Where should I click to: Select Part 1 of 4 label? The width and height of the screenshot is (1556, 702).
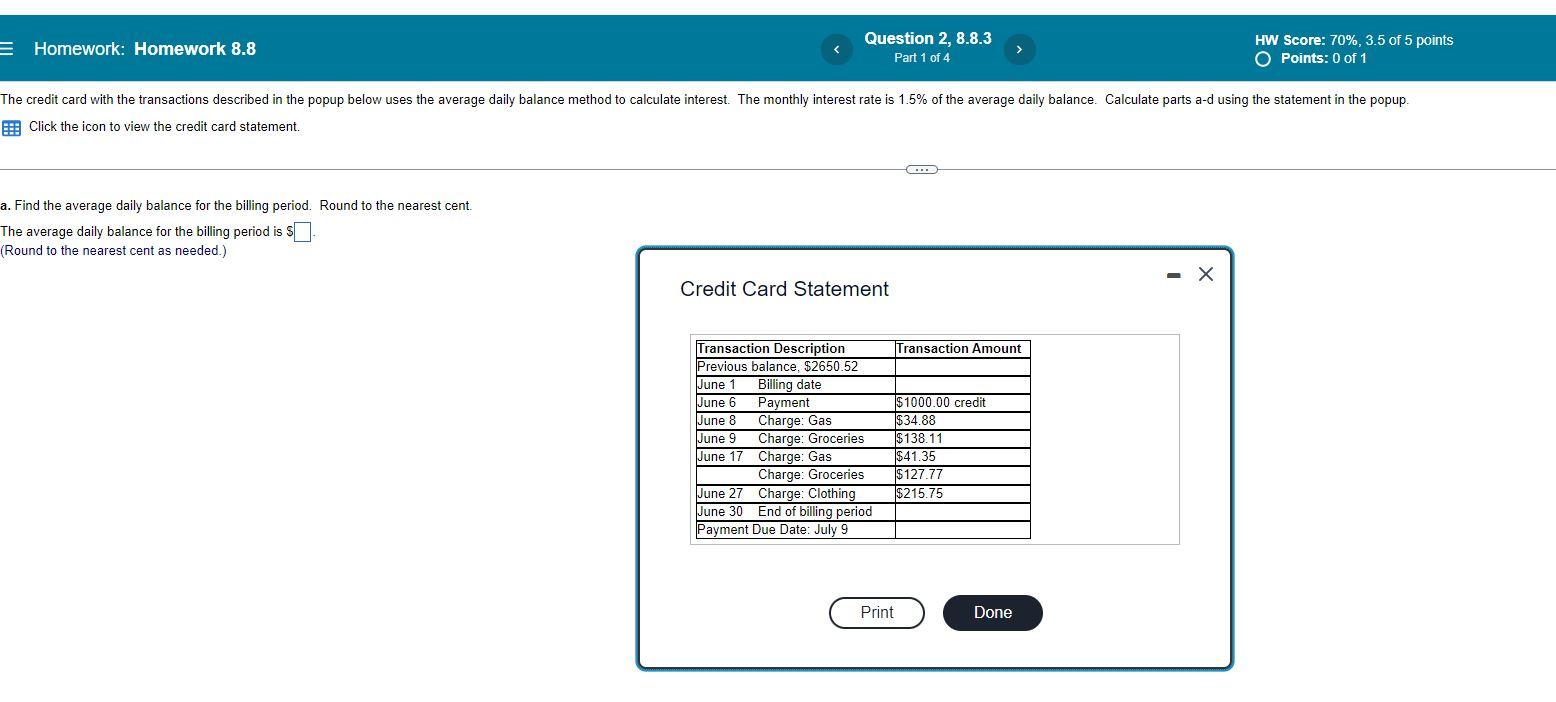click(x=921, y=57)
